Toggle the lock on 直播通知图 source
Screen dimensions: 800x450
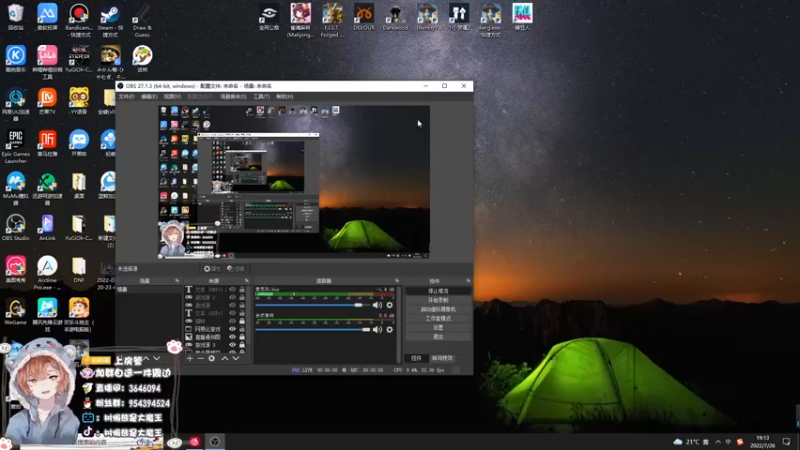pos(242,337)
